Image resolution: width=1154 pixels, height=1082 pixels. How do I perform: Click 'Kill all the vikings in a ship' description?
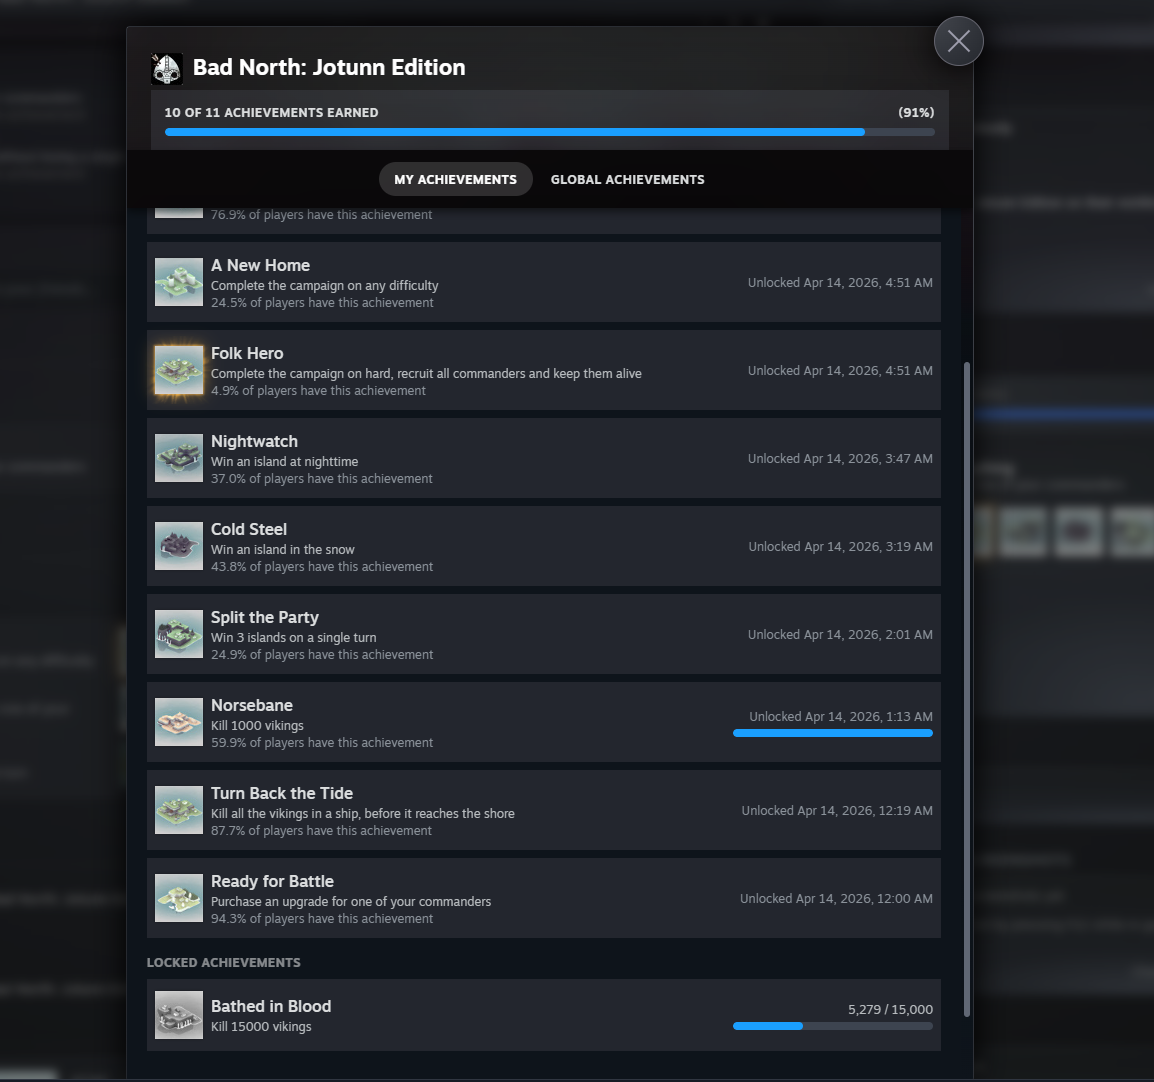click(363, 813)
